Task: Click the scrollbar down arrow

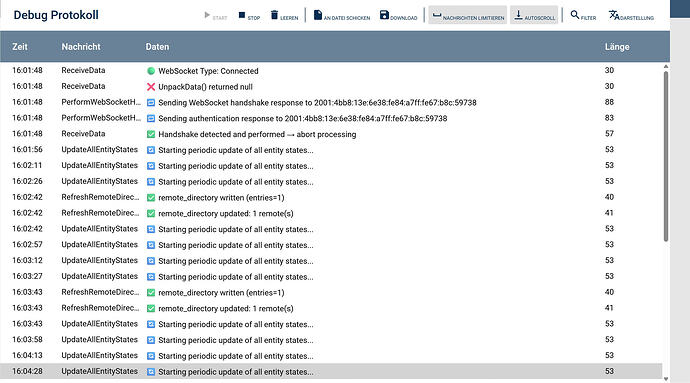Action: [x=666, y=379]
